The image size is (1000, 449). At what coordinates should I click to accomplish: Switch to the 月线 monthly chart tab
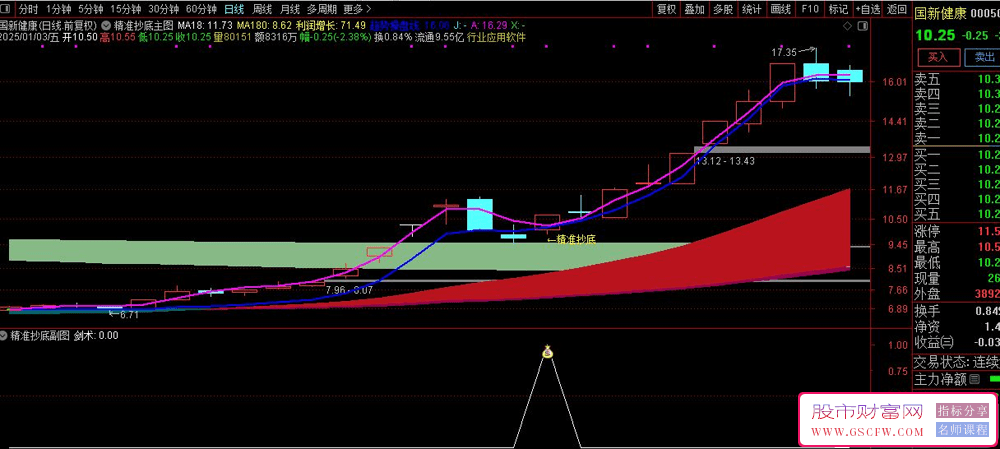[x=290, y=9]
